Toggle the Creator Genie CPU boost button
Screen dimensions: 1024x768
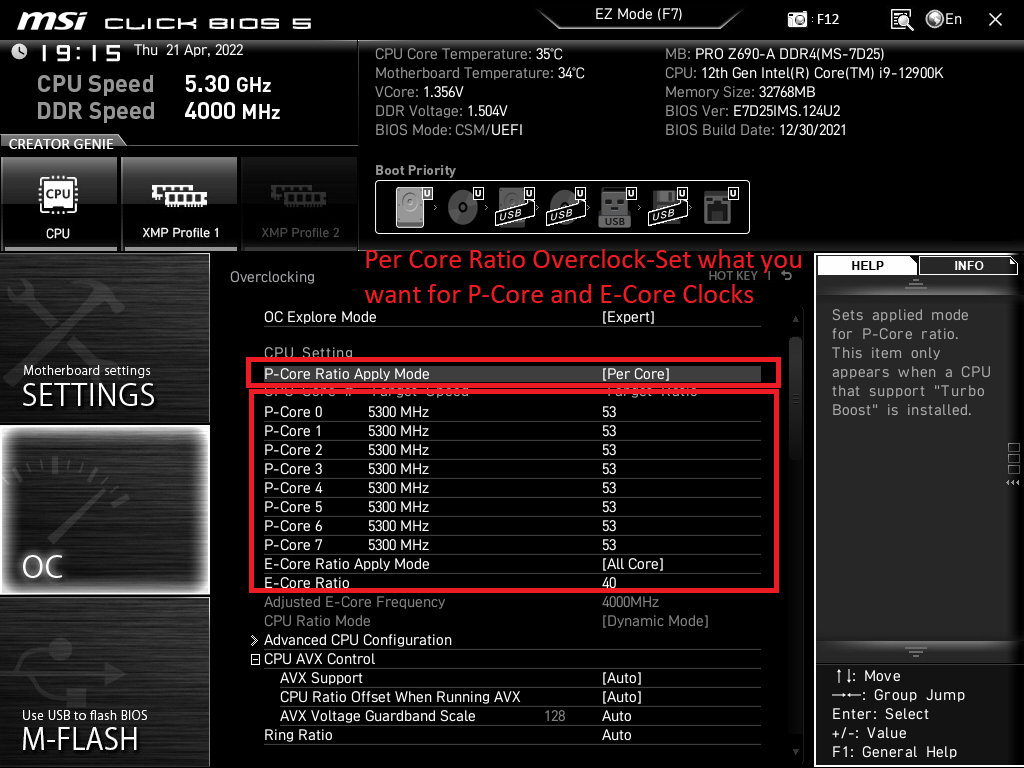(x=59, y=204)
